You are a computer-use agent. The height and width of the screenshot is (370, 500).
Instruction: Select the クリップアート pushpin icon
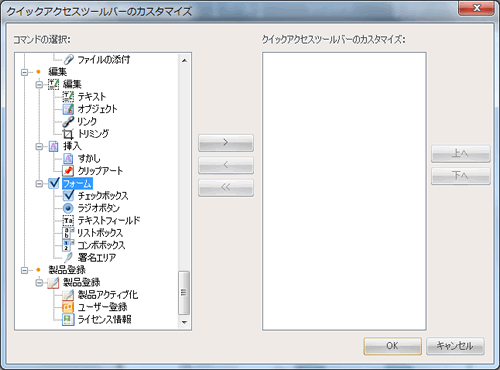click(68, 171)
